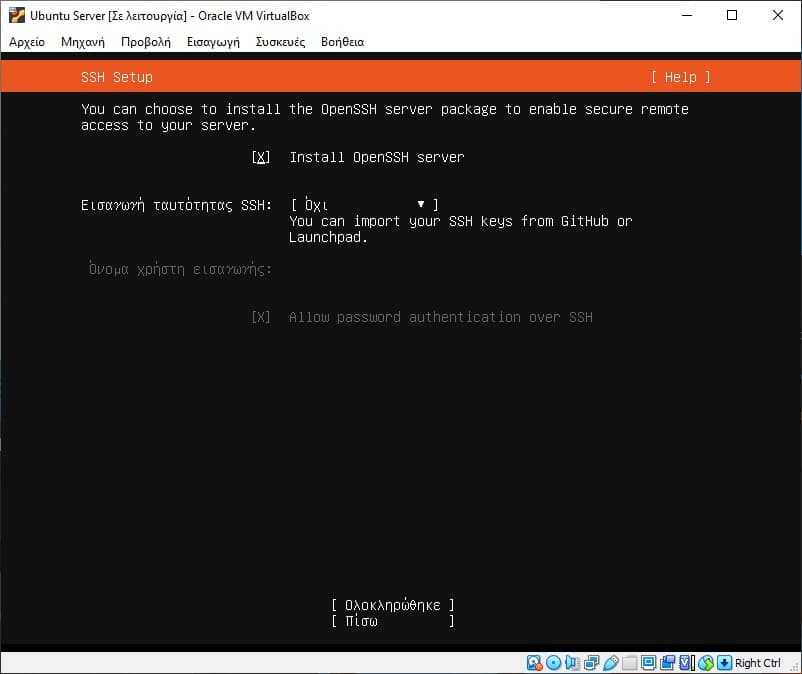
Task: Open the Συσκευές menu
Action: (280, 42)
